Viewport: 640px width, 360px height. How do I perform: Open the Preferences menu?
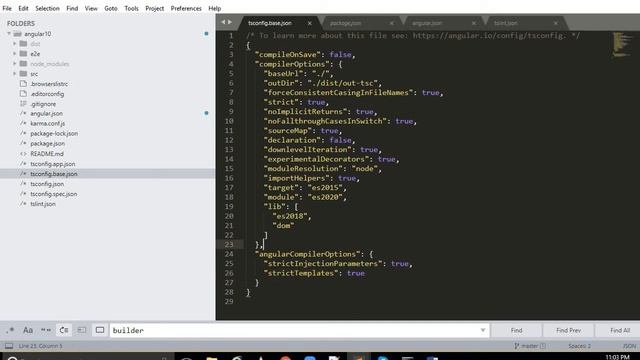point(186,8)
